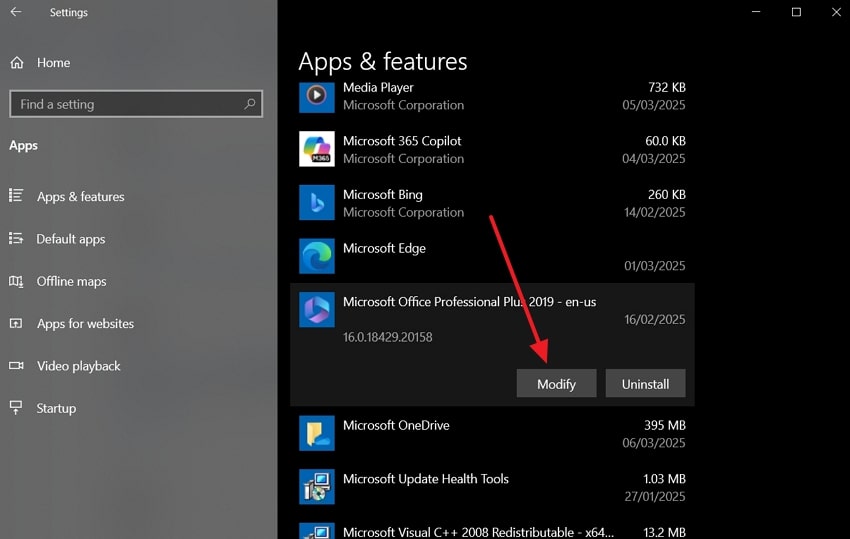Select Microsoft Update Health Tools entry name

pyautogui.click(x=426, y=479)
